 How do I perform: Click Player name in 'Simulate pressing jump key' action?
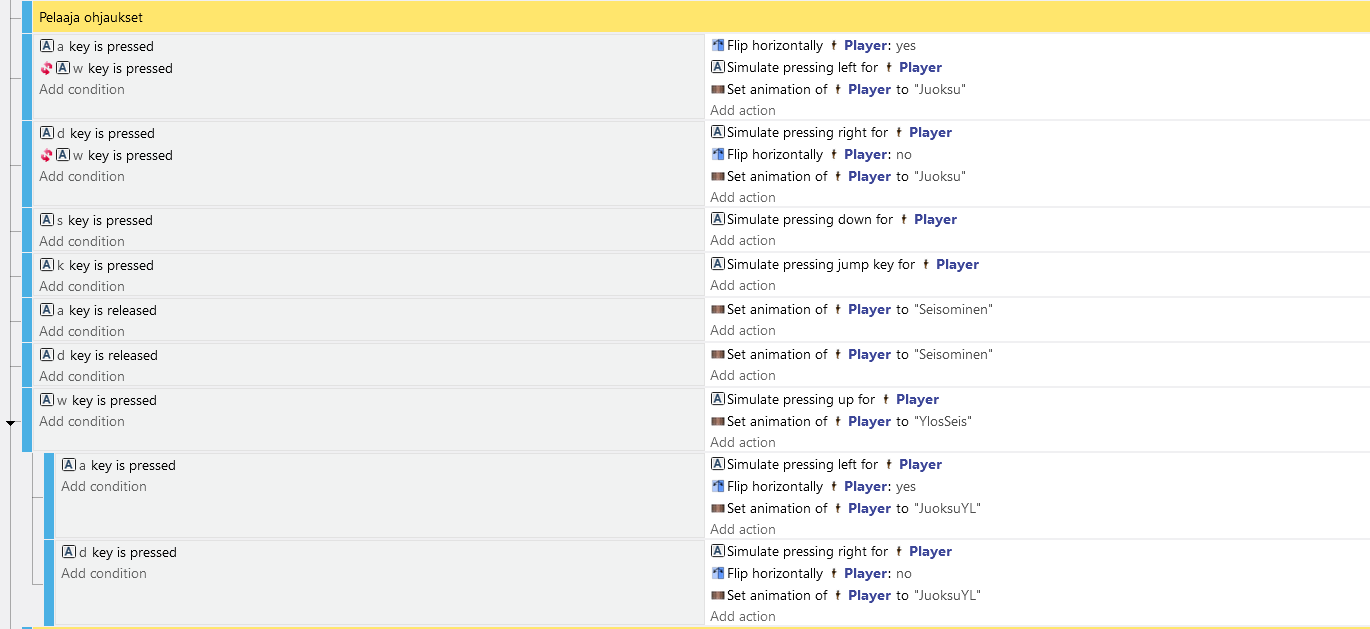[958, 264]
